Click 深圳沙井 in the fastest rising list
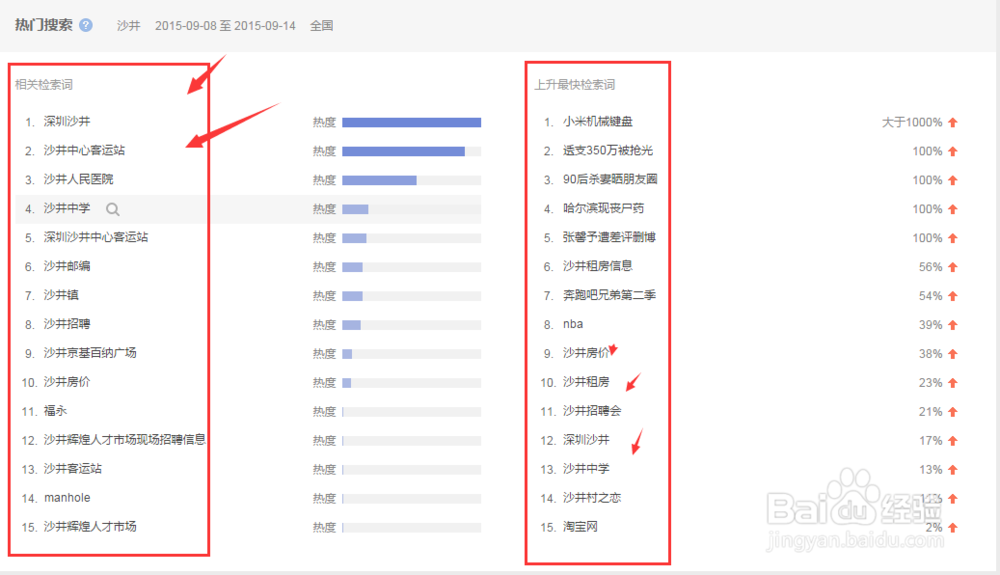 coord(586,440)
